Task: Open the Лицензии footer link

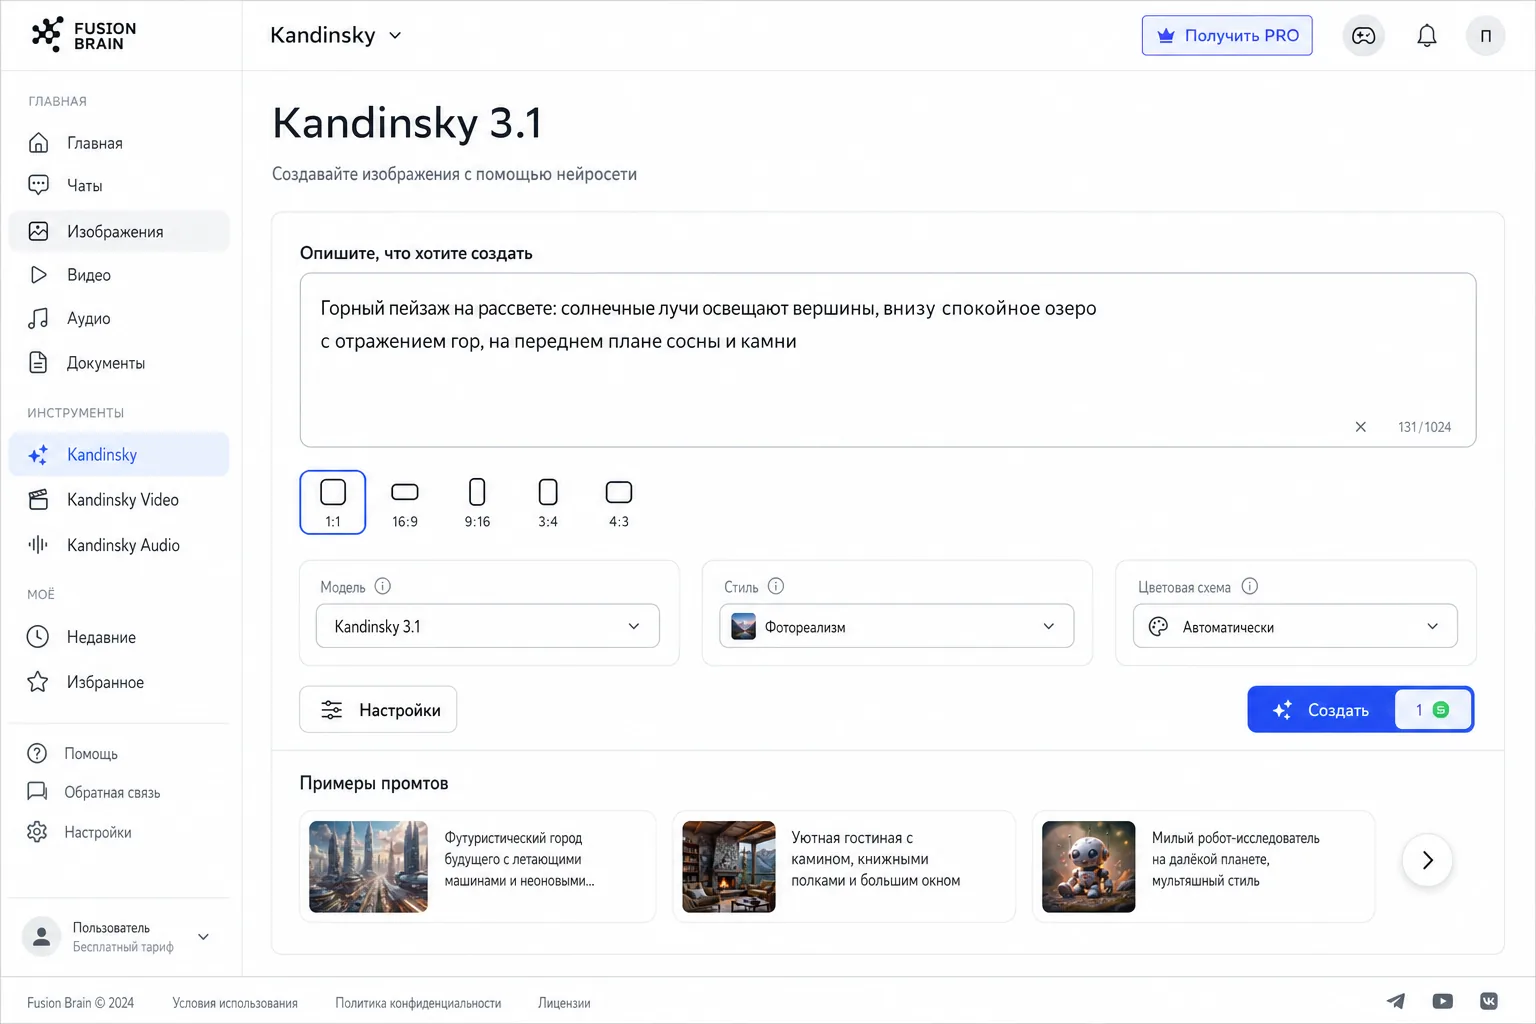Action: pyautogui.click(x=564, y=1003)
